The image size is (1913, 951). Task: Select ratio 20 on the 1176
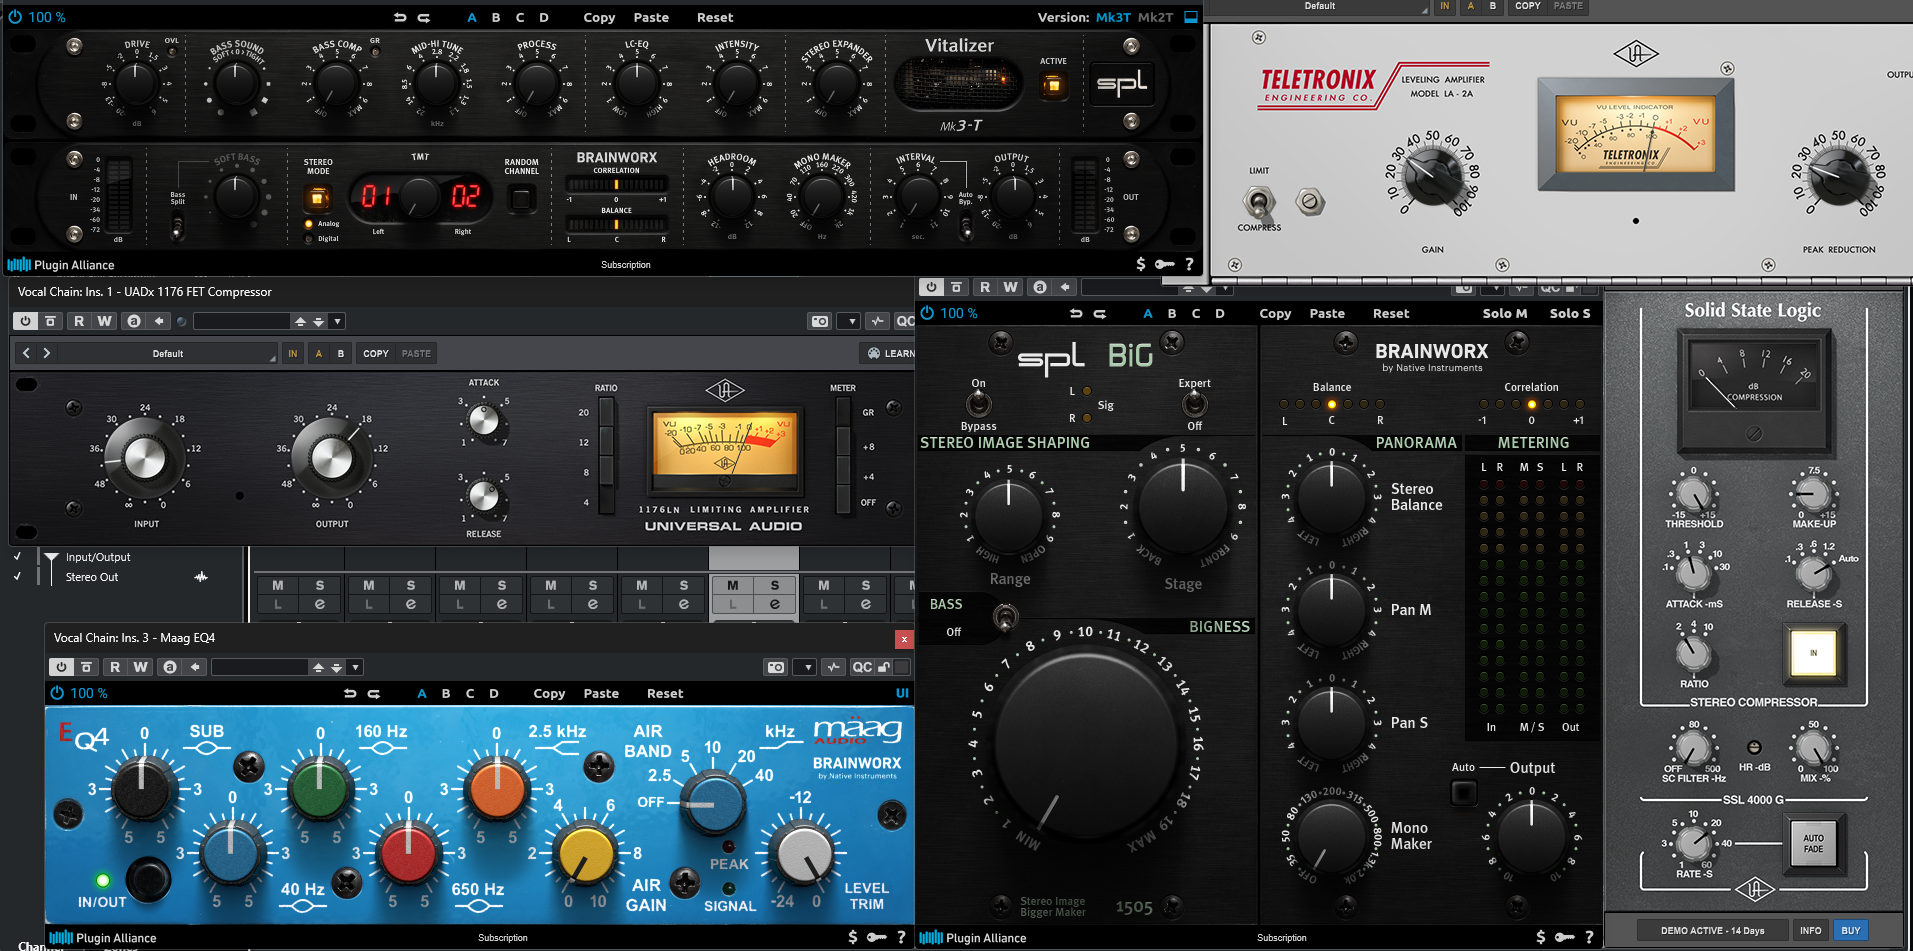click(605, 413)
